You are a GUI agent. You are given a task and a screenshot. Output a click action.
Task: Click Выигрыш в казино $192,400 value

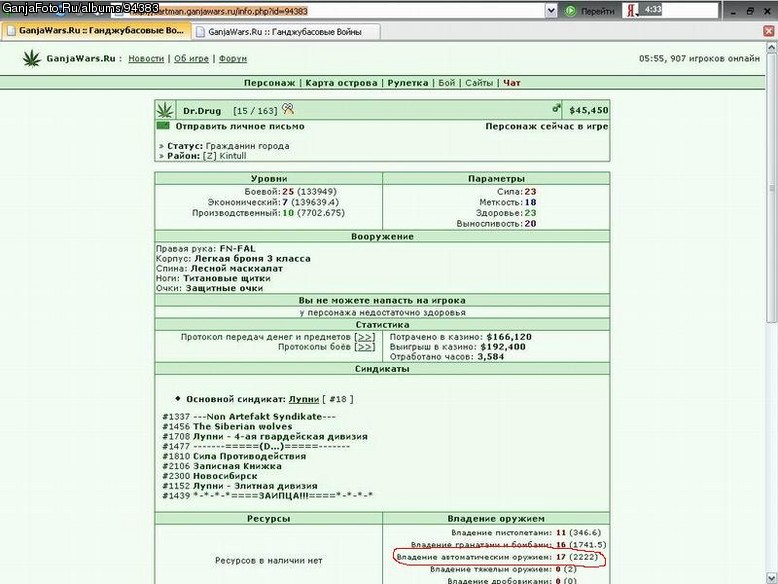pos(503,347)
